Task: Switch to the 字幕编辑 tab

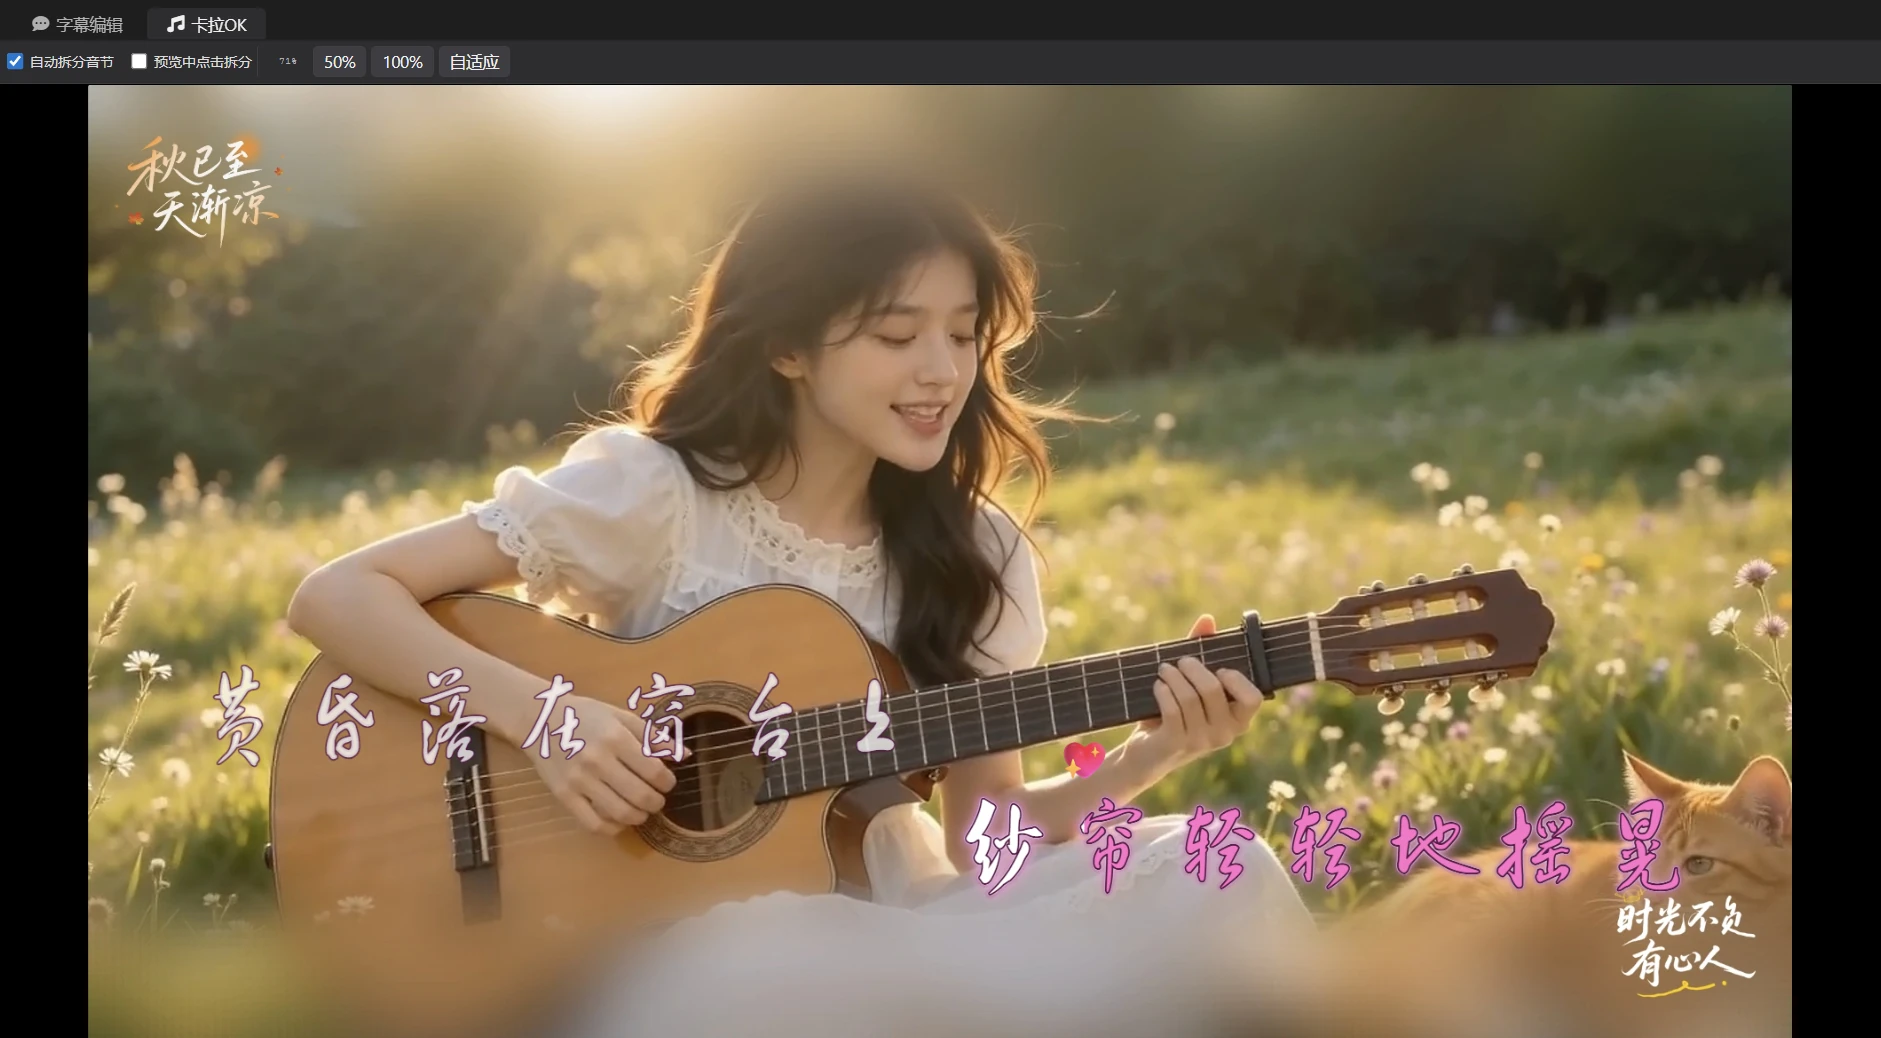Action: coord(77,24)
